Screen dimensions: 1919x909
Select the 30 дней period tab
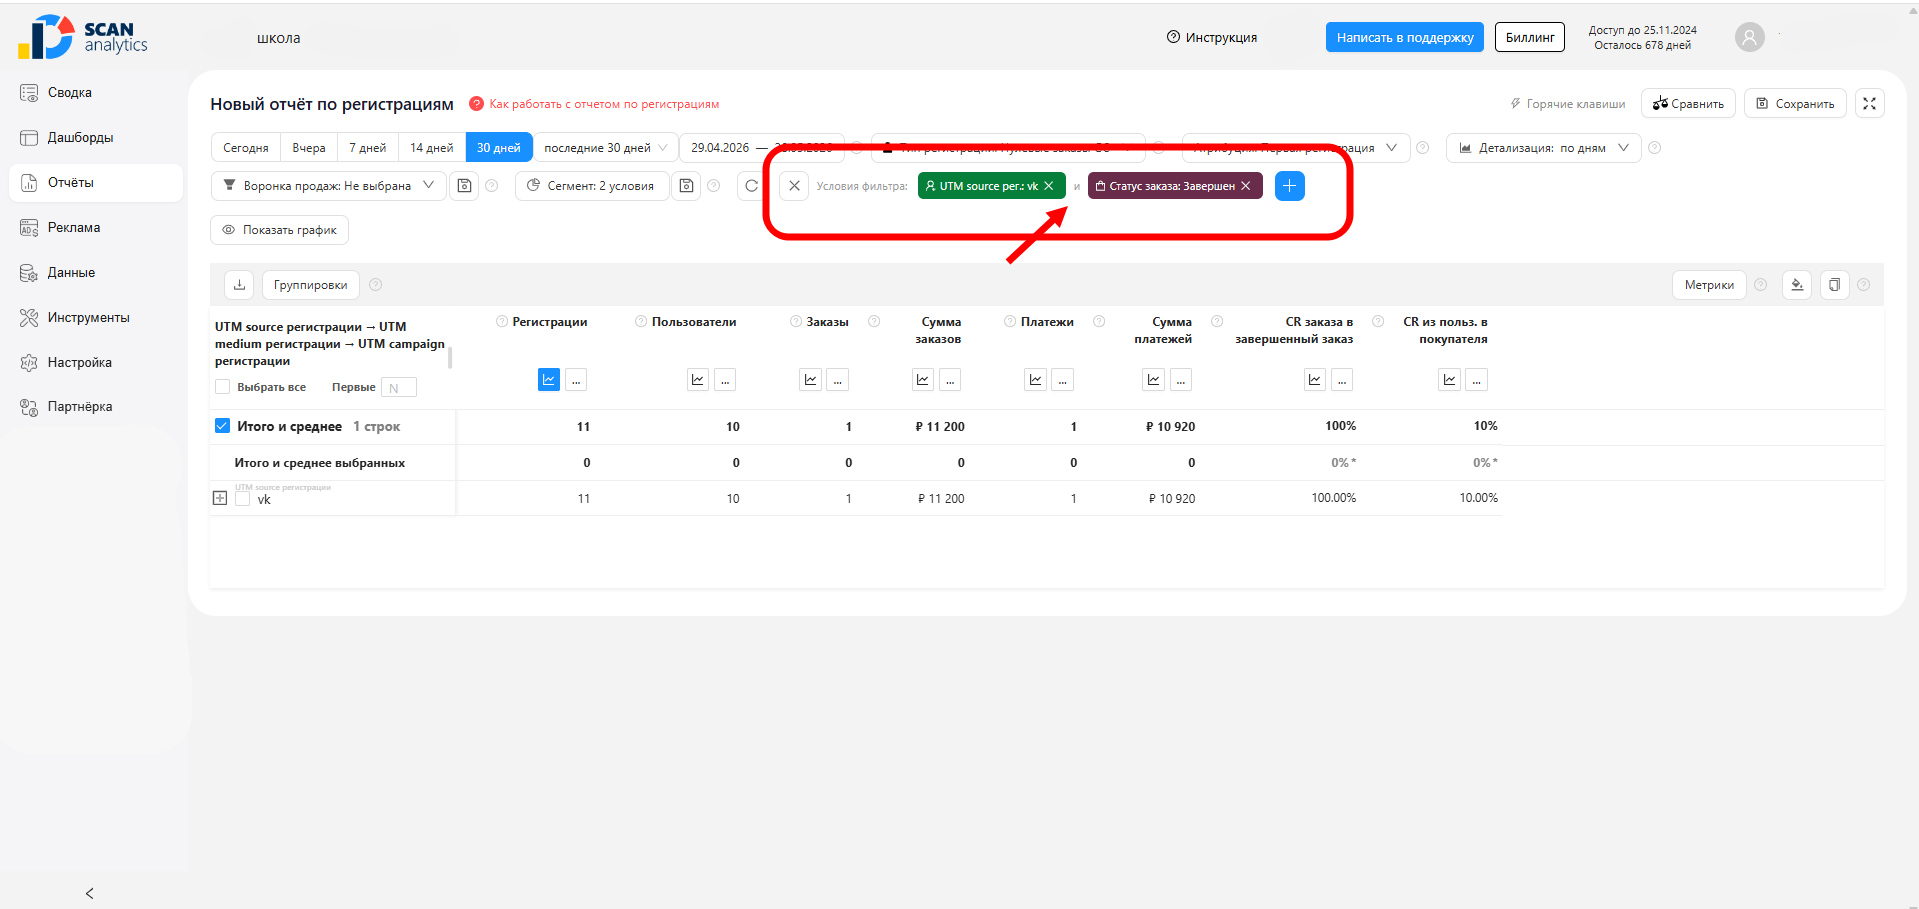499,148
